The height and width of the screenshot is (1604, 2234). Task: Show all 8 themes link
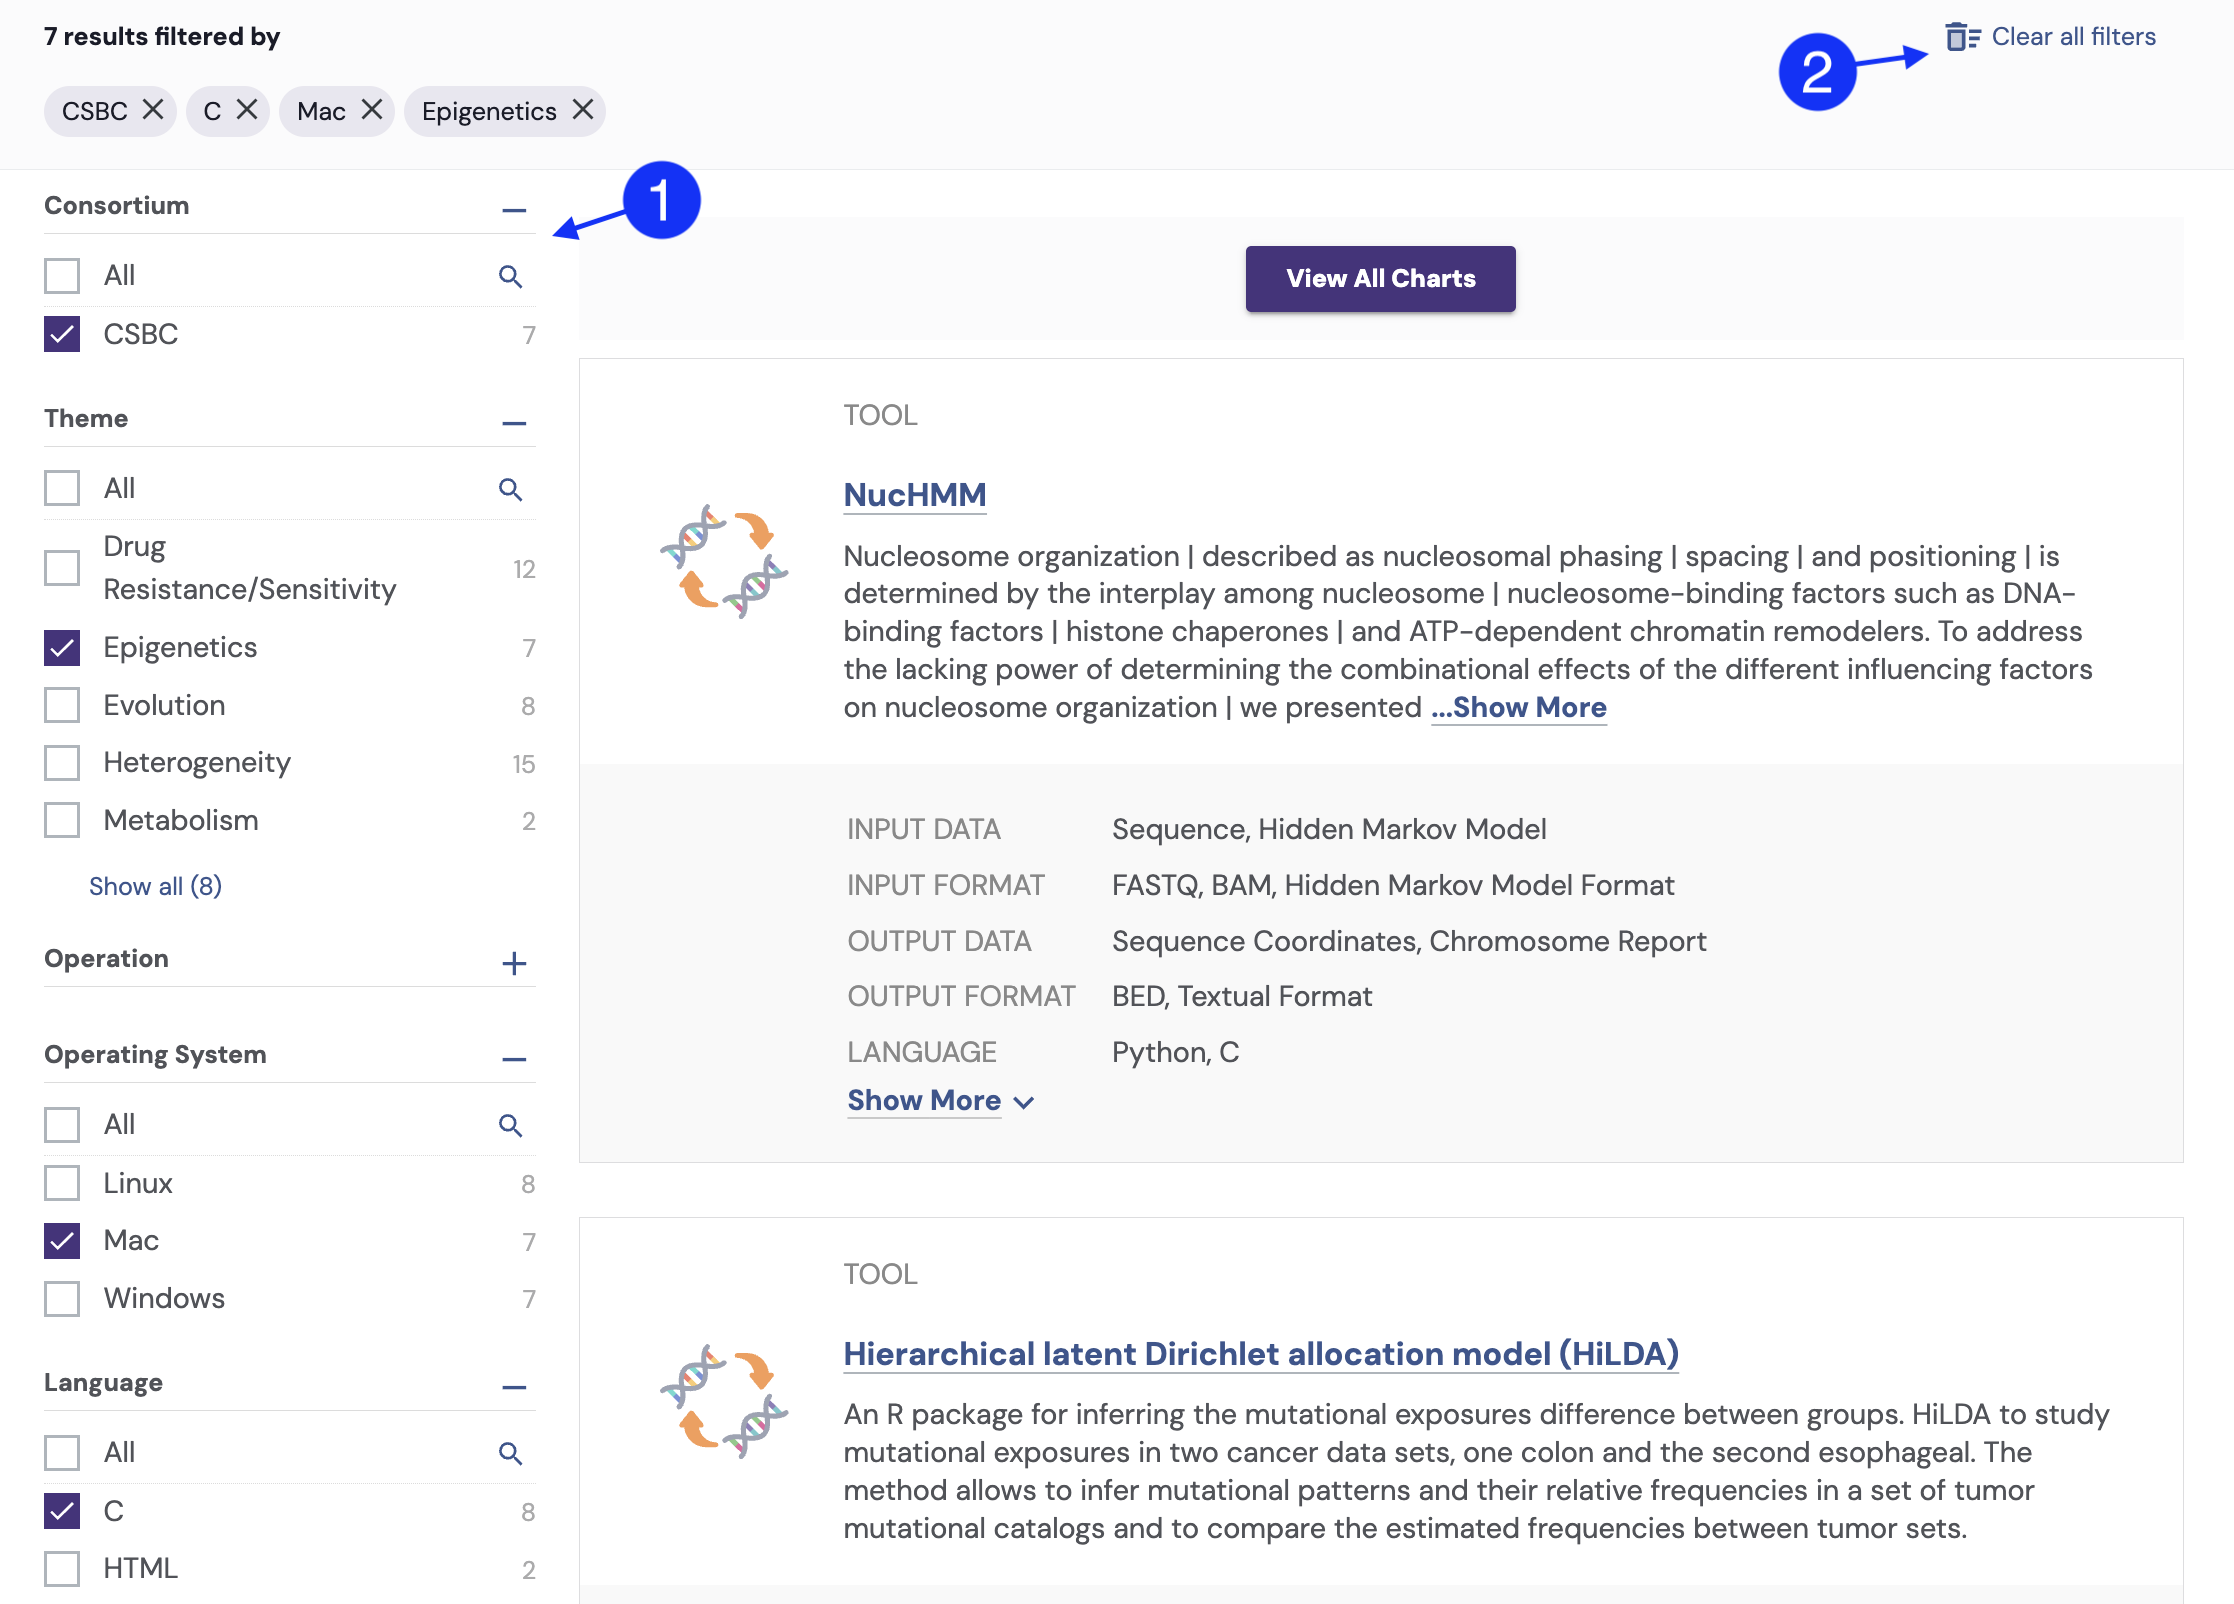click(x=155, y=886)
